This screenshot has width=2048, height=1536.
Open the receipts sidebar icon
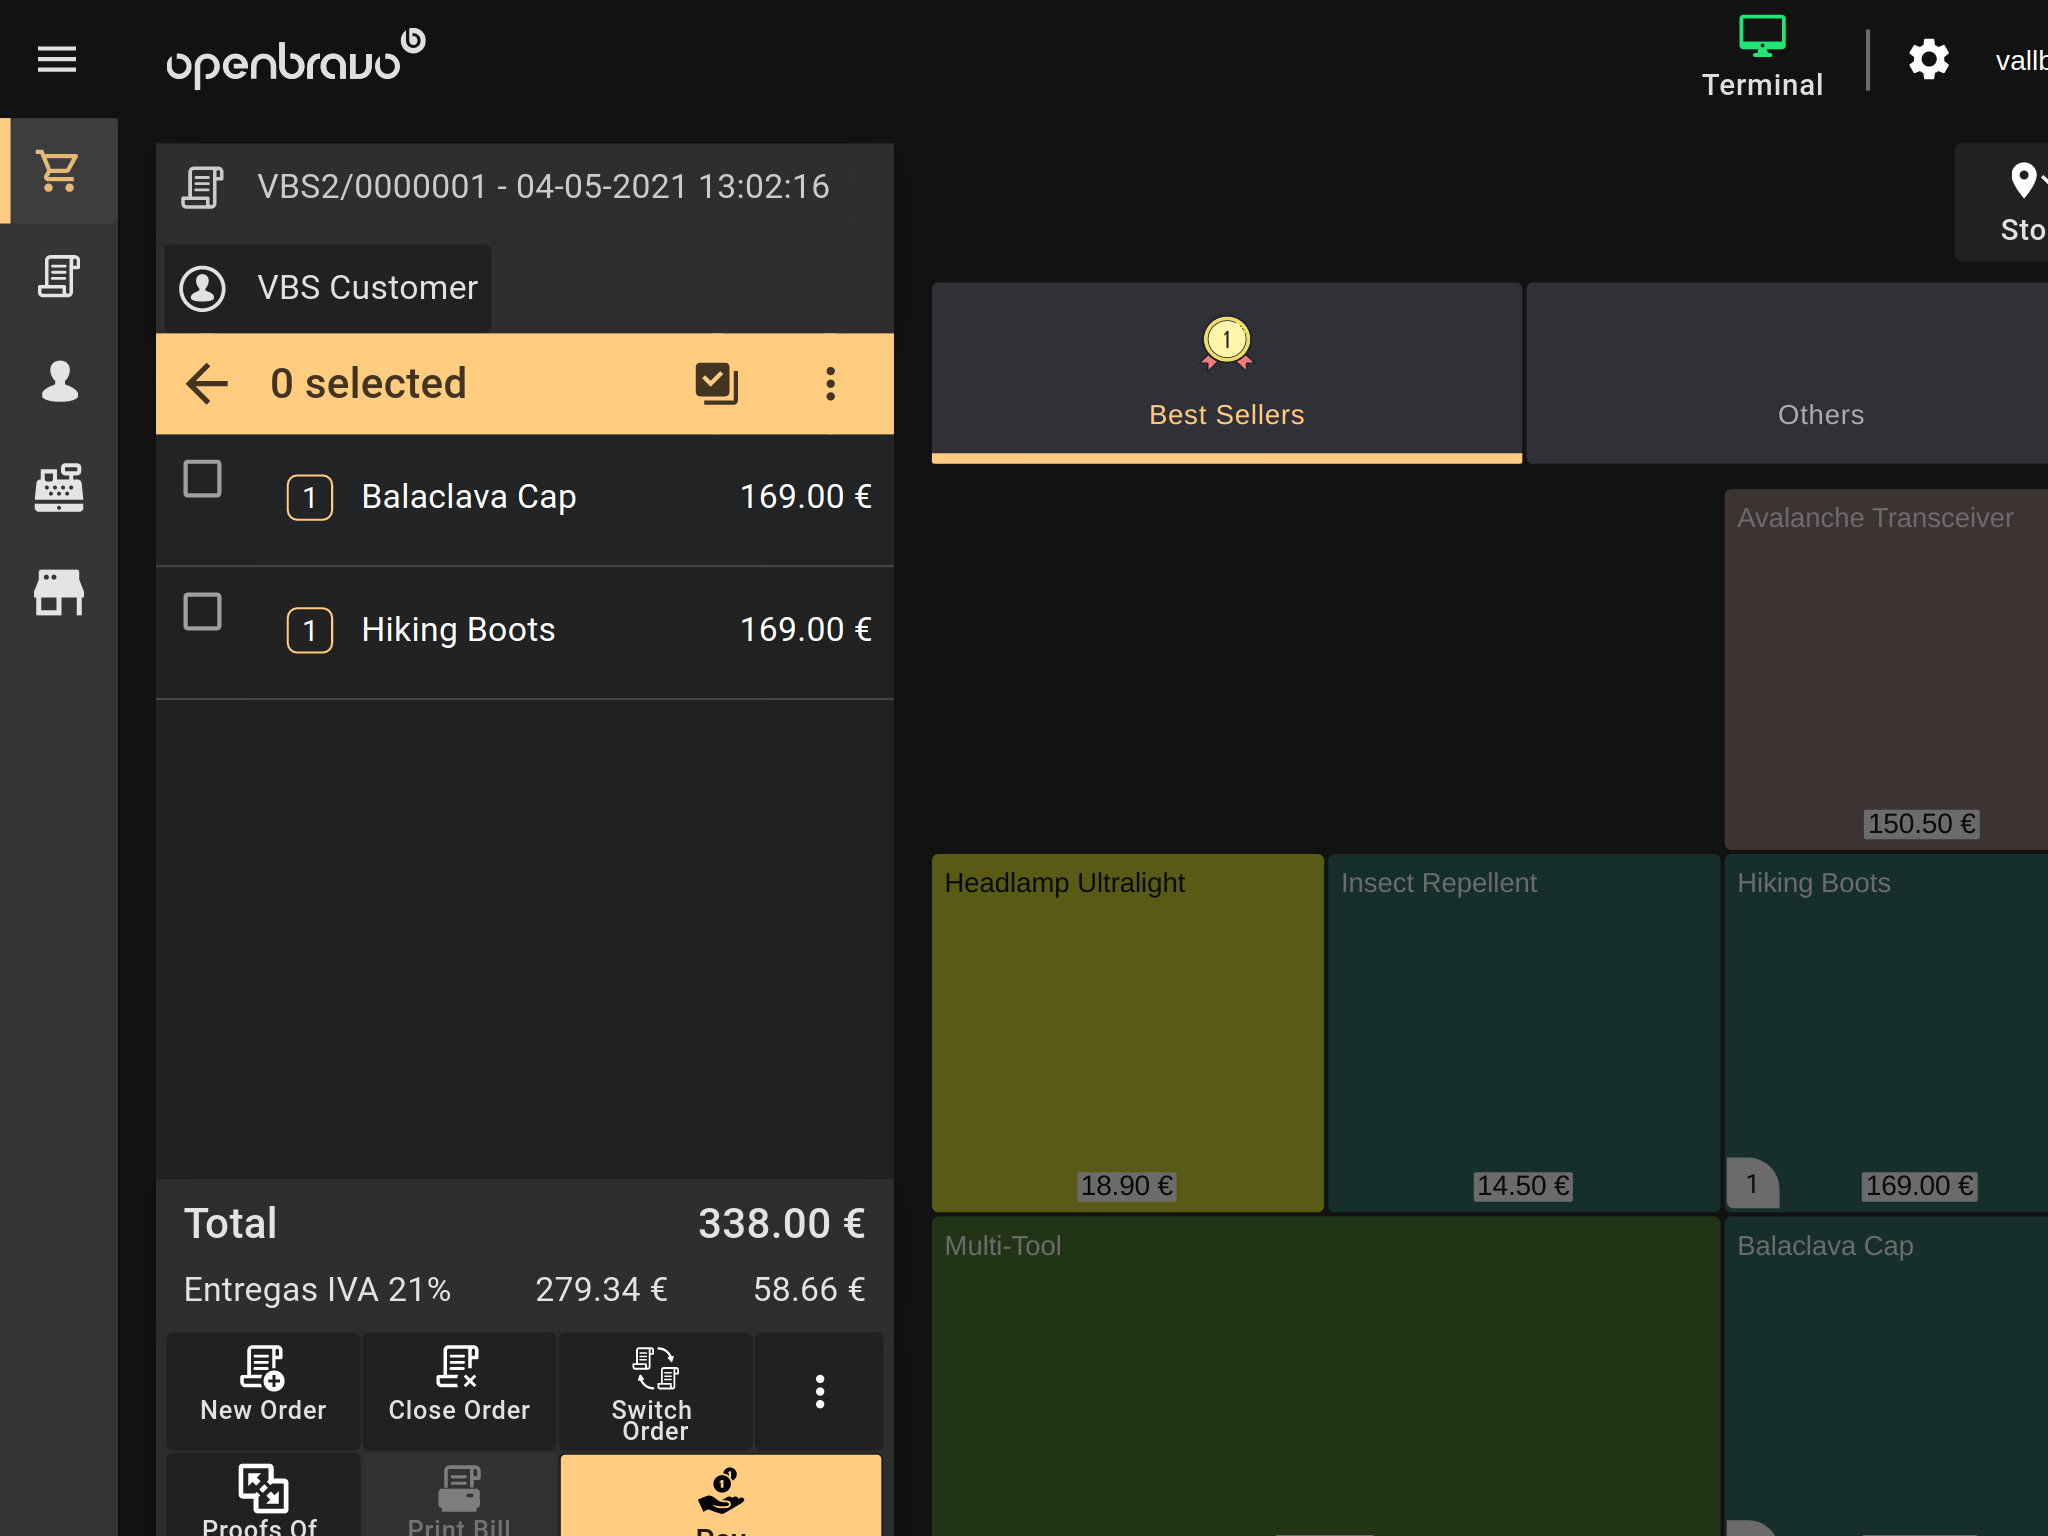(x=59, y=277)
